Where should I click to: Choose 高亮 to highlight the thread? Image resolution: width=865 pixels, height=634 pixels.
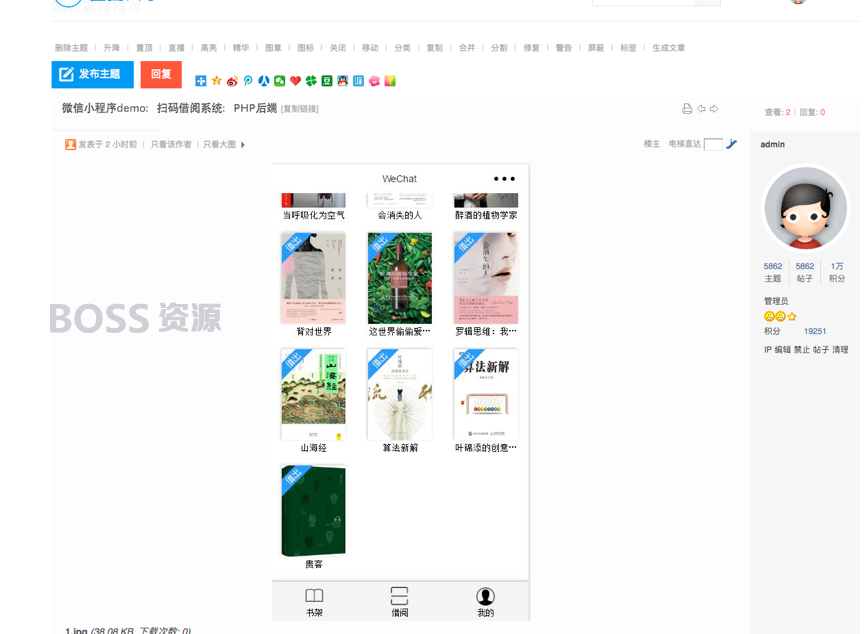(x=209, y=48)
